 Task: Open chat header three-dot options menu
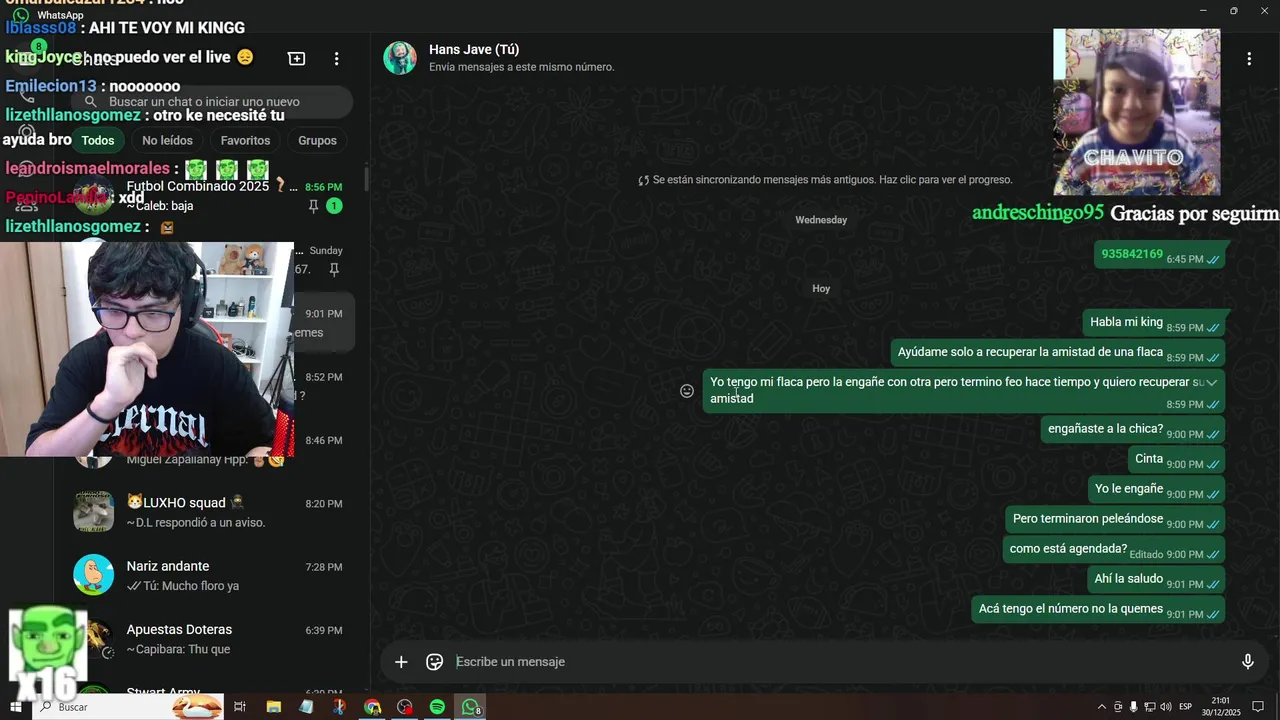click(x=1248, y=59)
